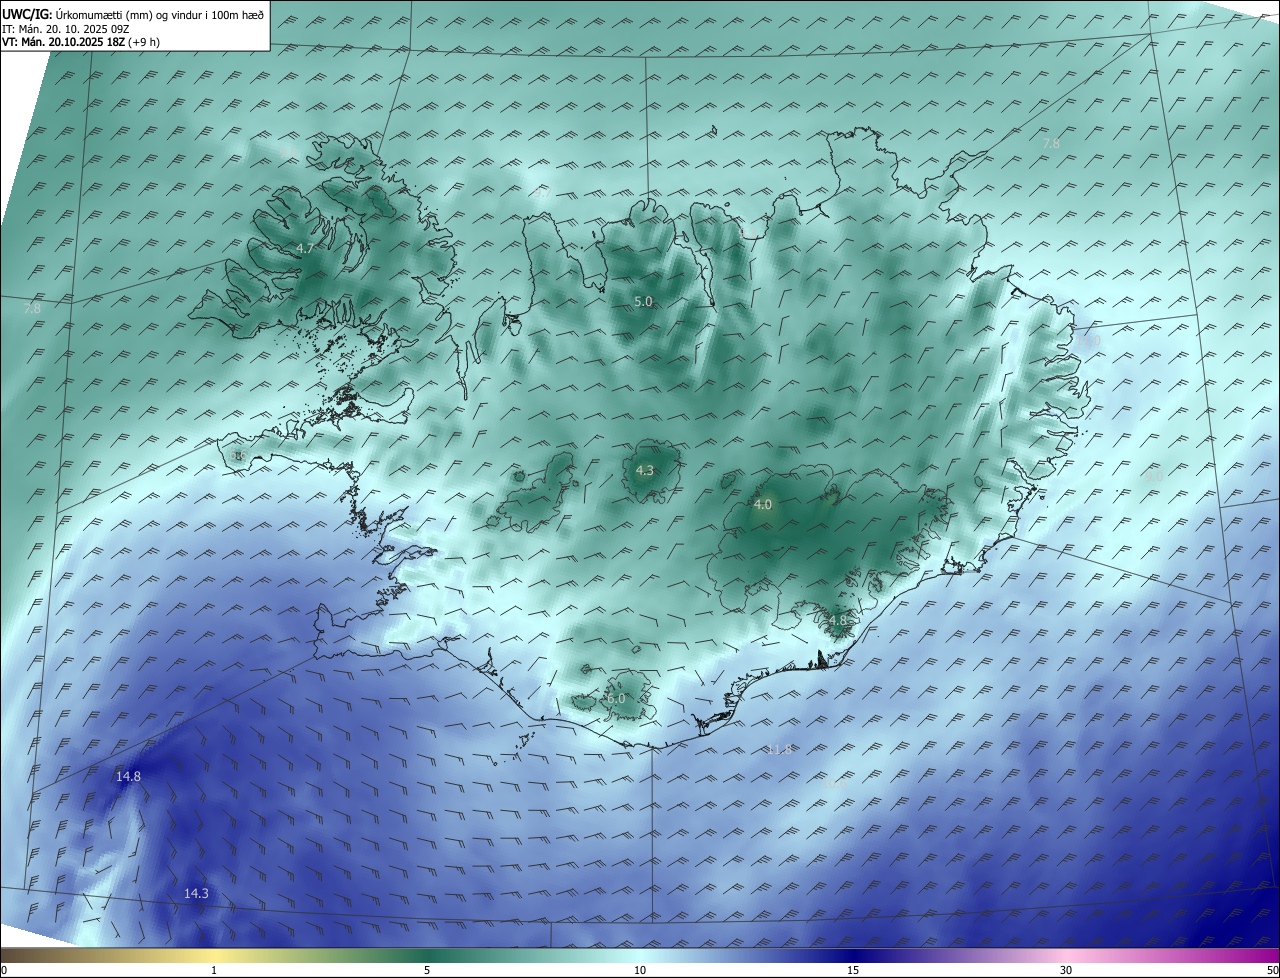
Task: Click the 4.0 value label on the glacier
Action: (763, 505)
